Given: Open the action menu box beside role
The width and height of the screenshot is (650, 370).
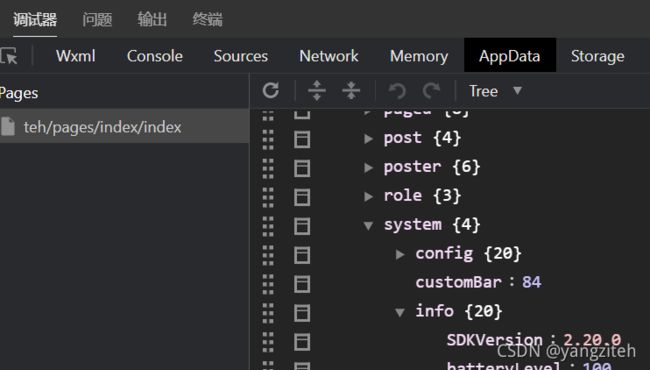Looking at the screenshot, I should 302,197.
